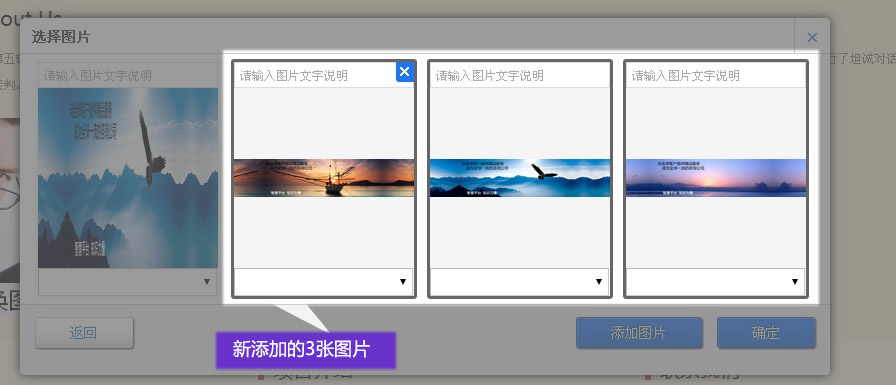
Task: Click the 选择图片 dialog title
Action: pos(61,37)
